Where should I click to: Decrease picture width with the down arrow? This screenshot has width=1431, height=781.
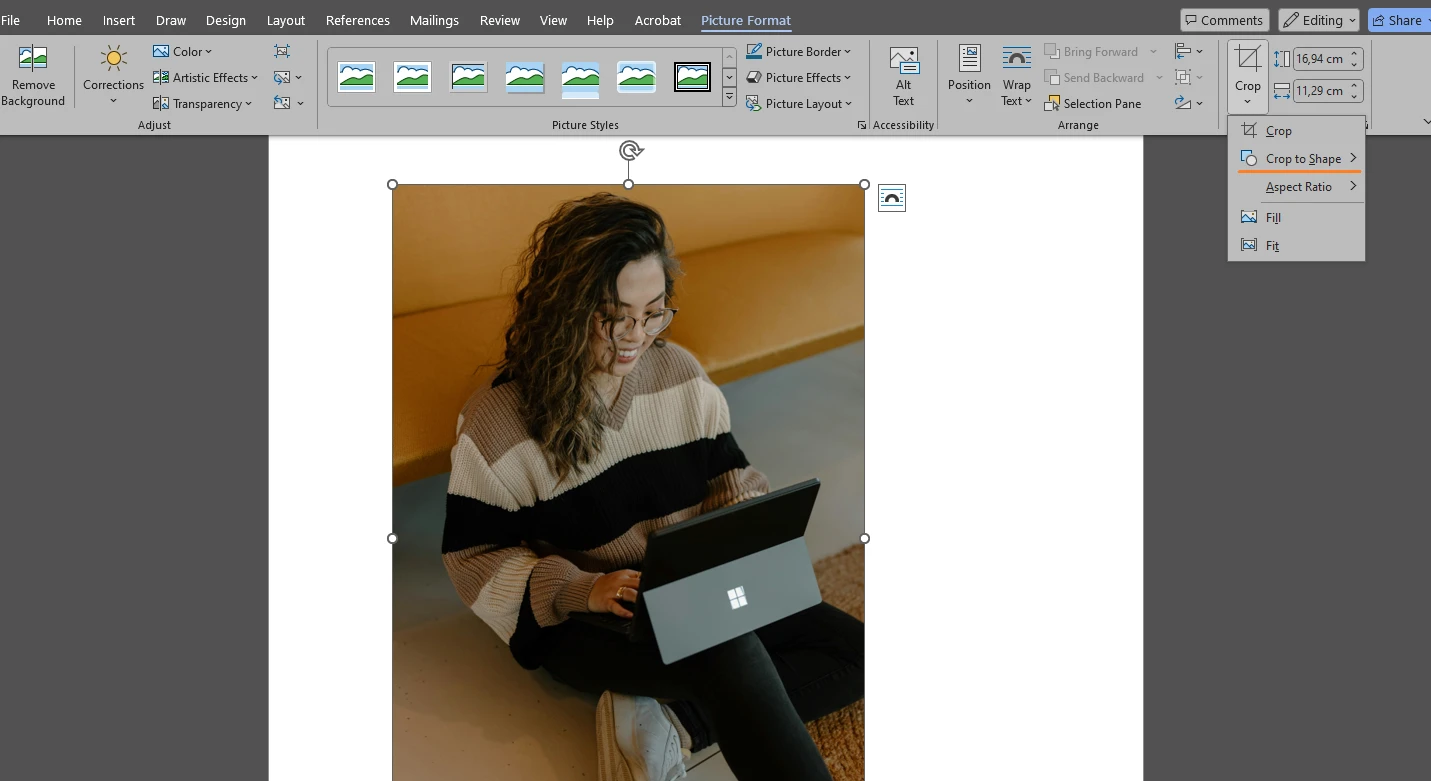tap(1354, 96)
